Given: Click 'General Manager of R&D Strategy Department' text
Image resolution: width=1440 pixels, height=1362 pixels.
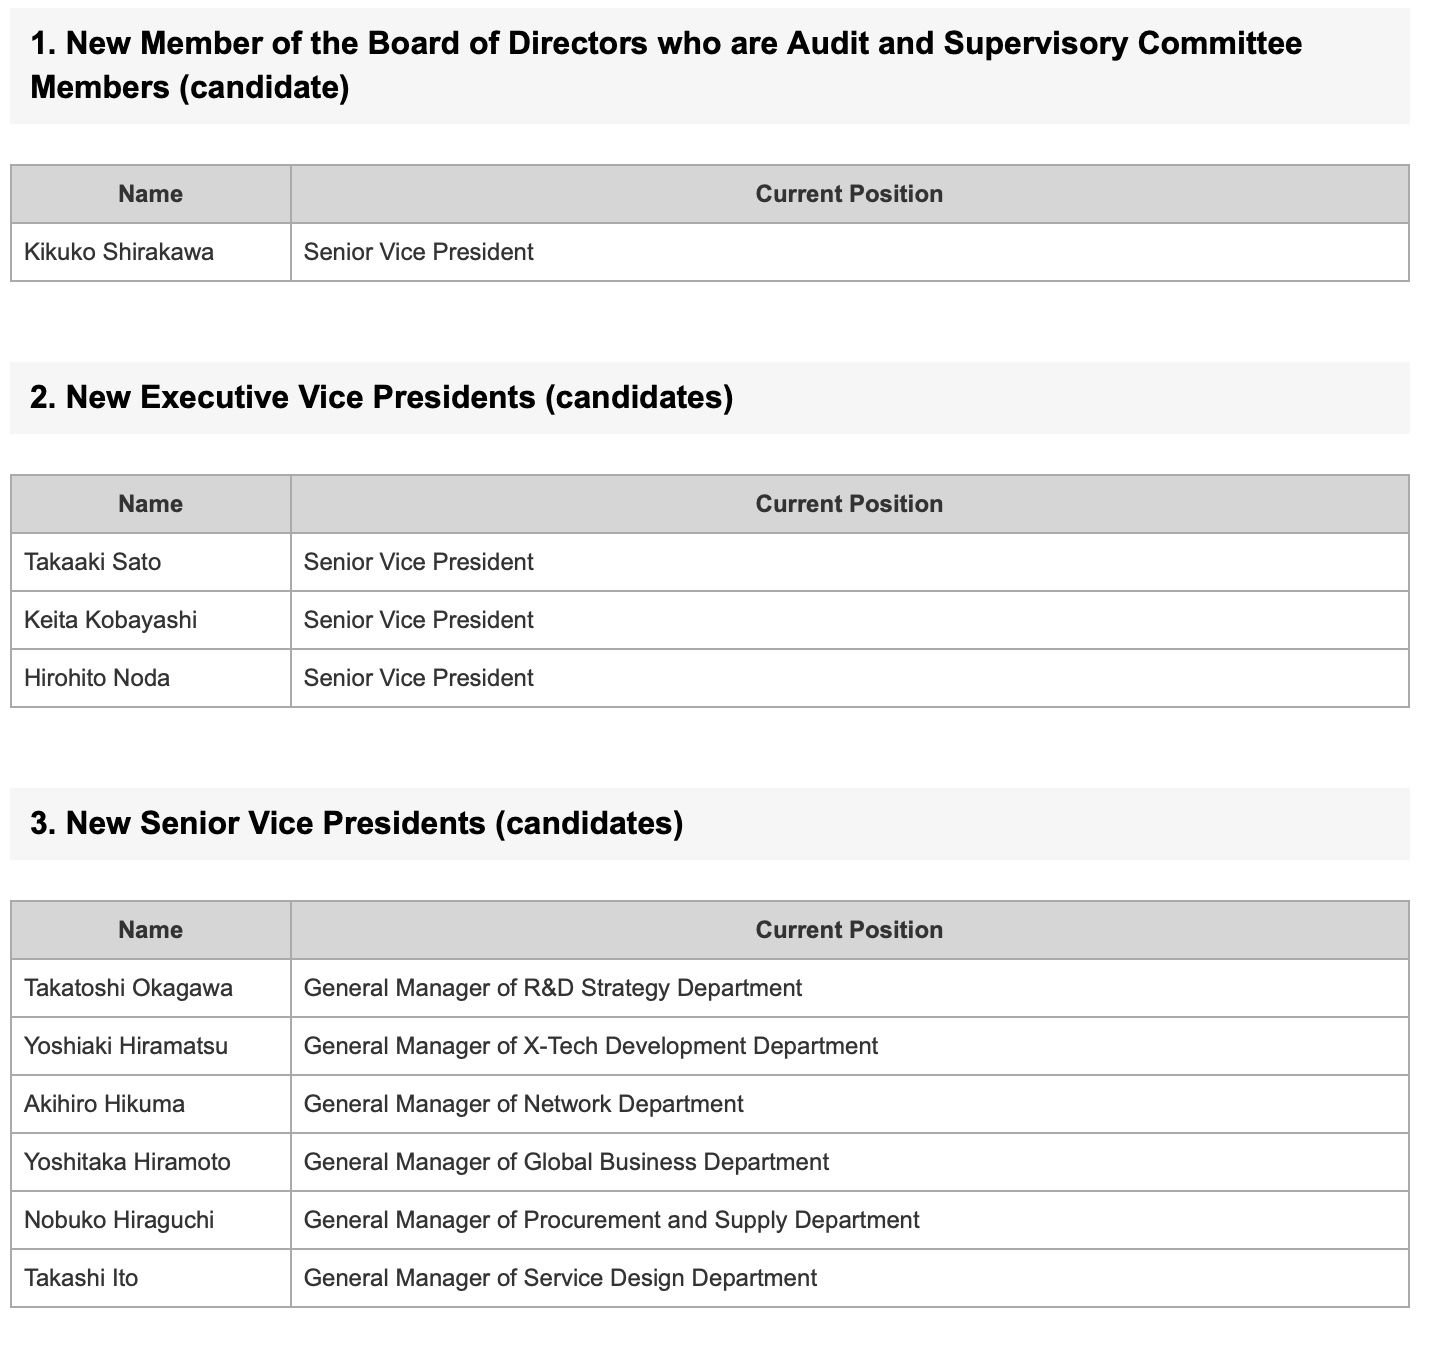Looking at the screenshot, I should (552, 988).
